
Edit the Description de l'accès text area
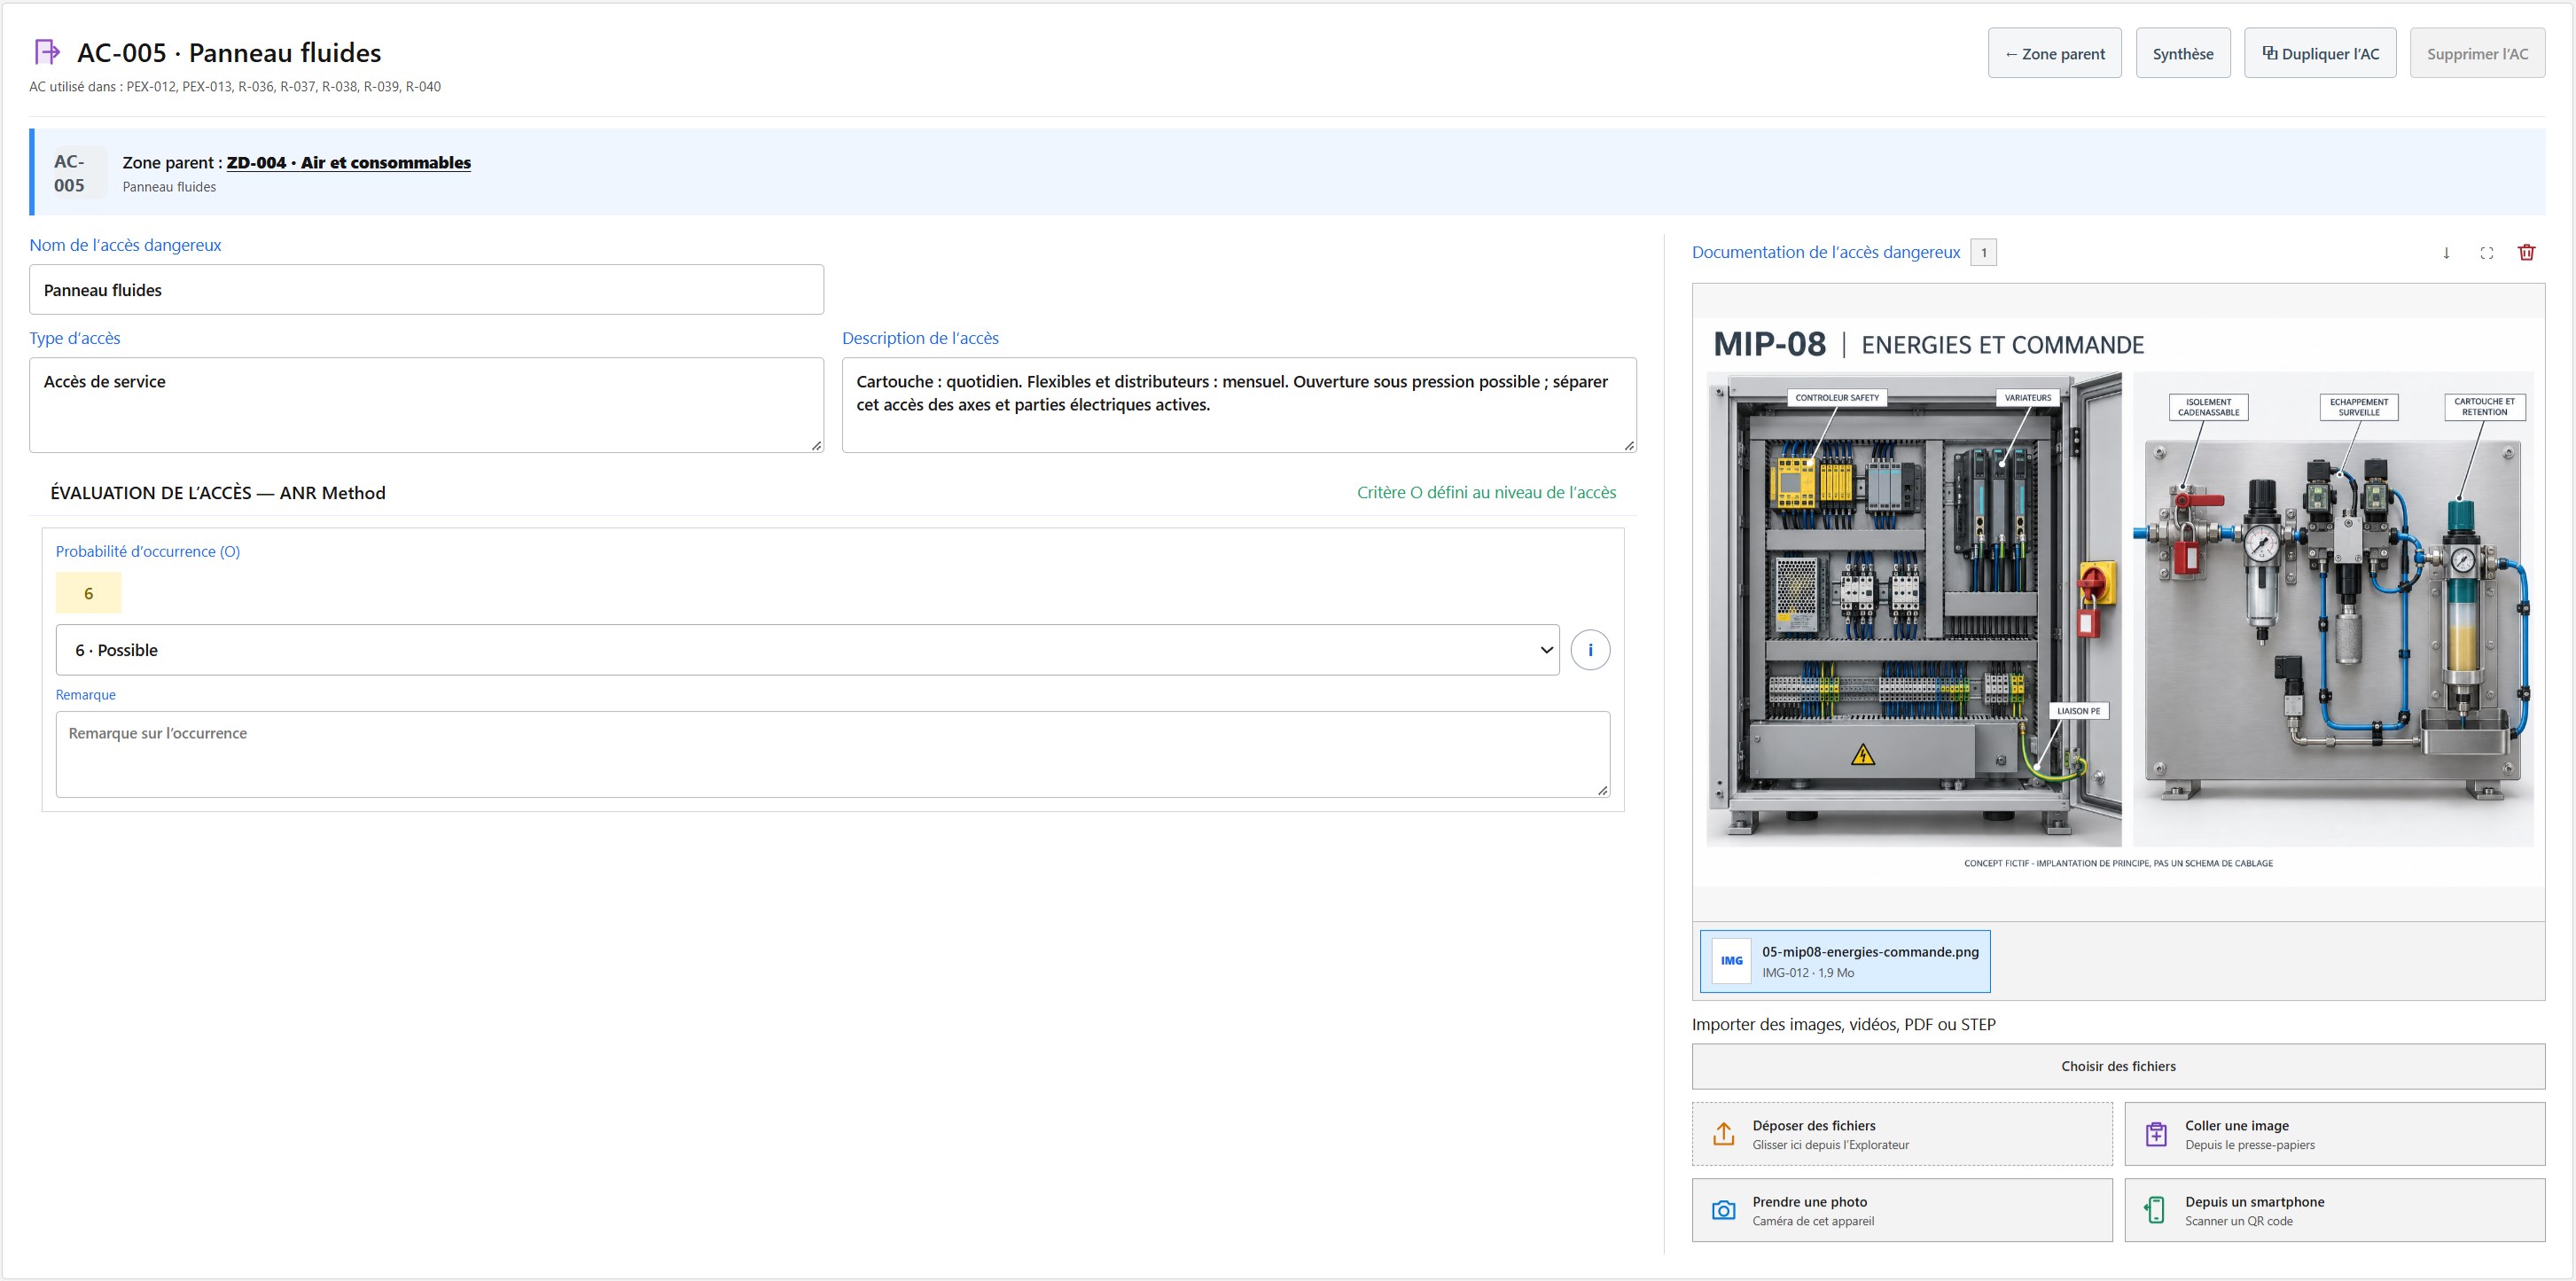tap(1239, 405)
